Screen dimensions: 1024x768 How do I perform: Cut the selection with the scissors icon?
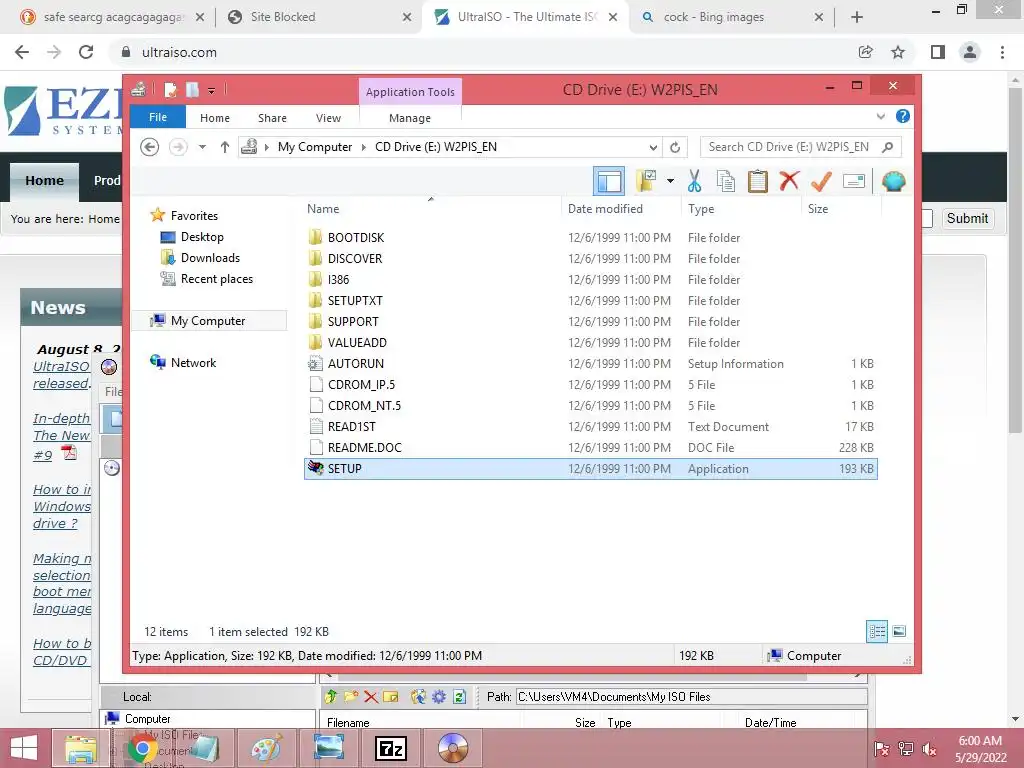click(x=694, y=181)
